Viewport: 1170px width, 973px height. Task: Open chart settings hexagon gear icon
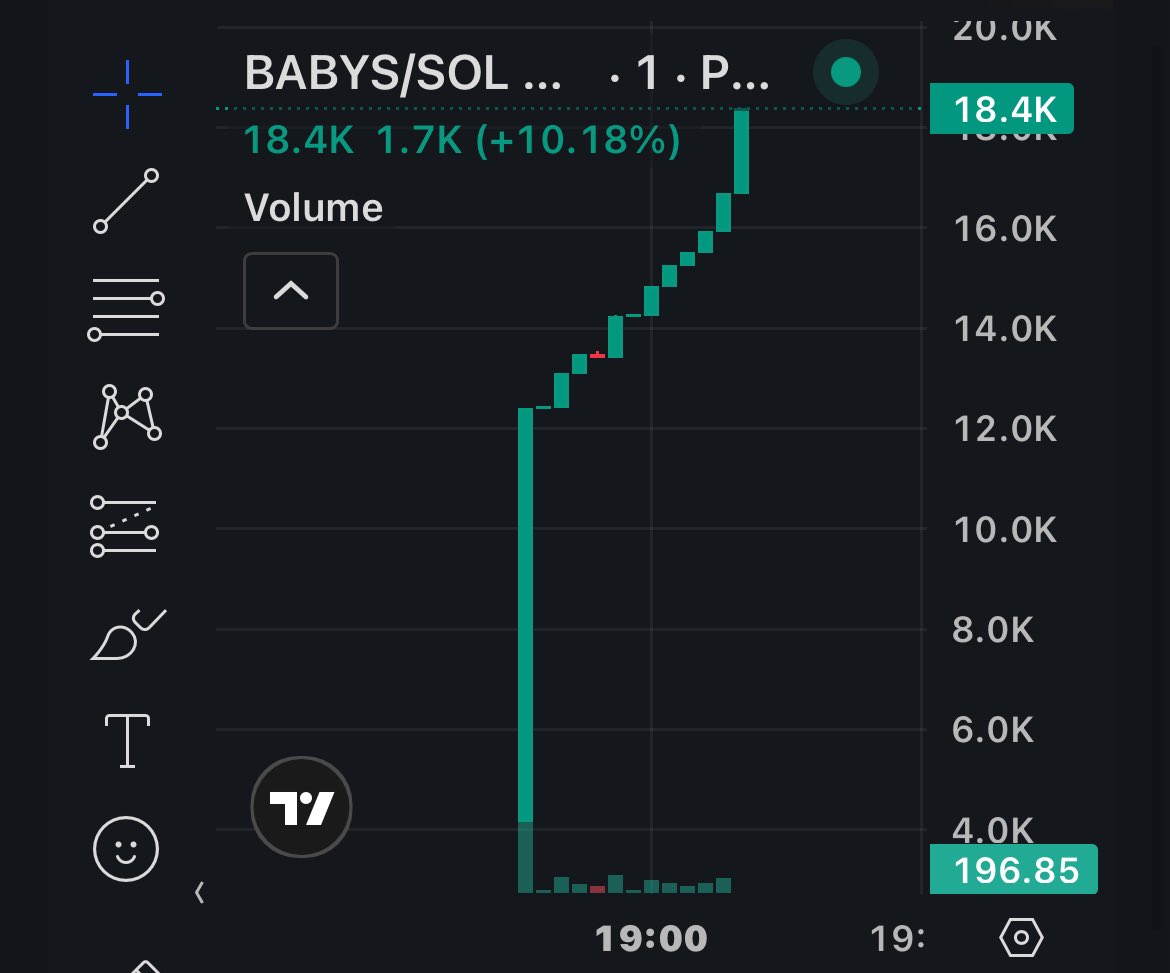tap(1021, 937)
